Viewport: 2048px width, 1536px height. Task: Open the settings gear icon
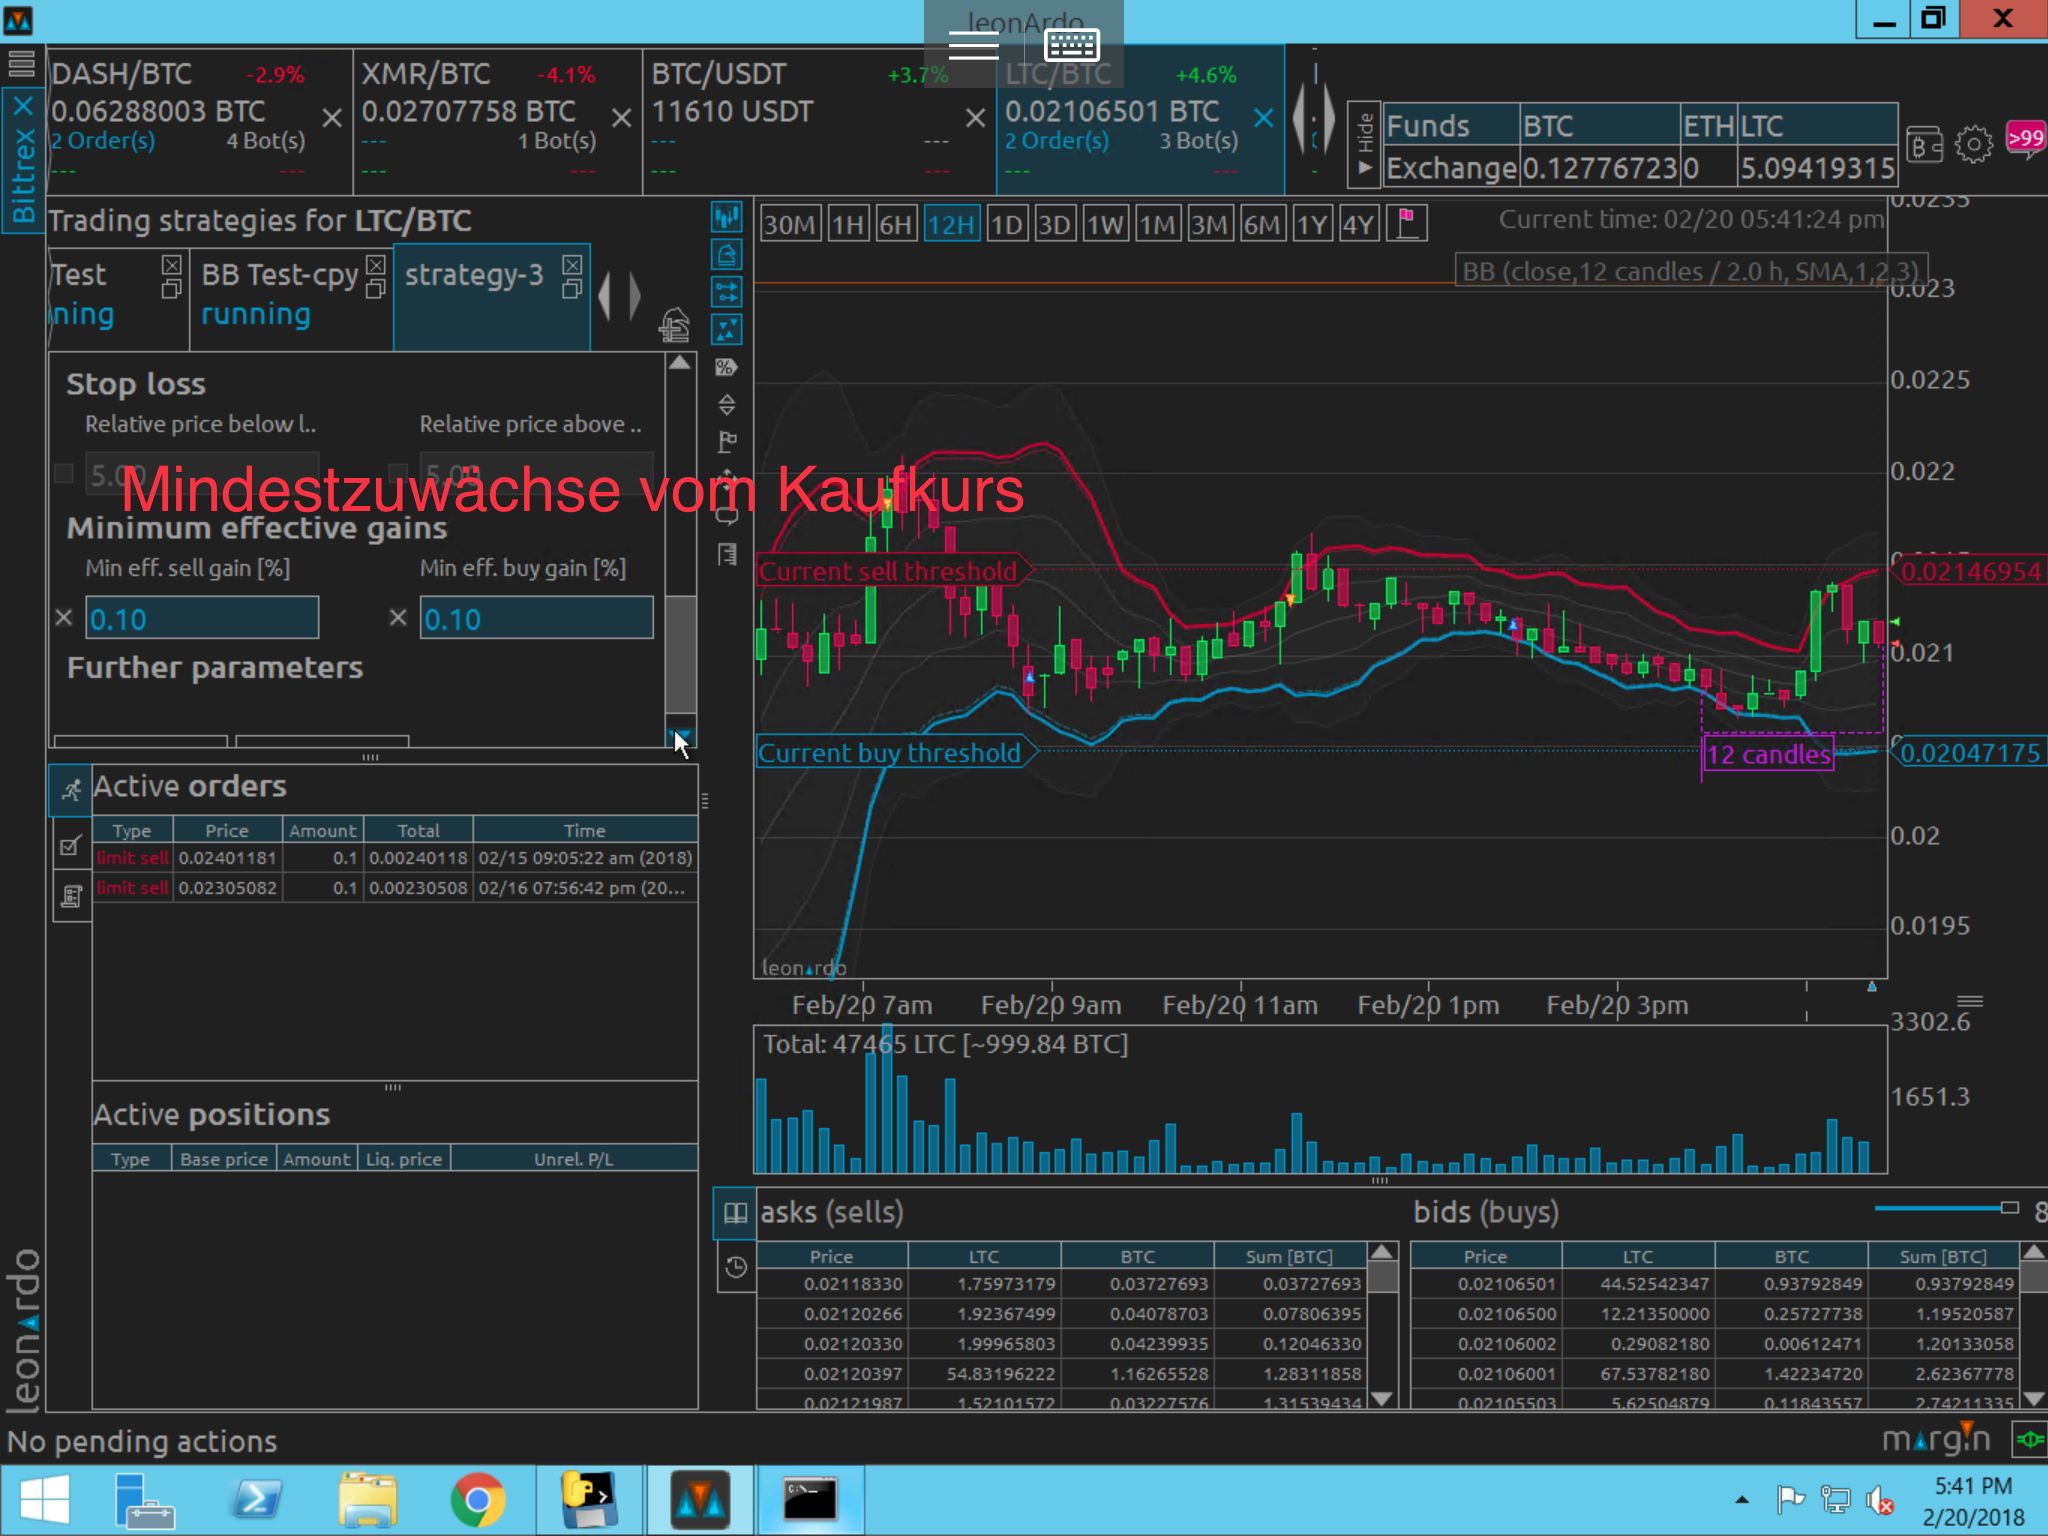point(1973,145)
